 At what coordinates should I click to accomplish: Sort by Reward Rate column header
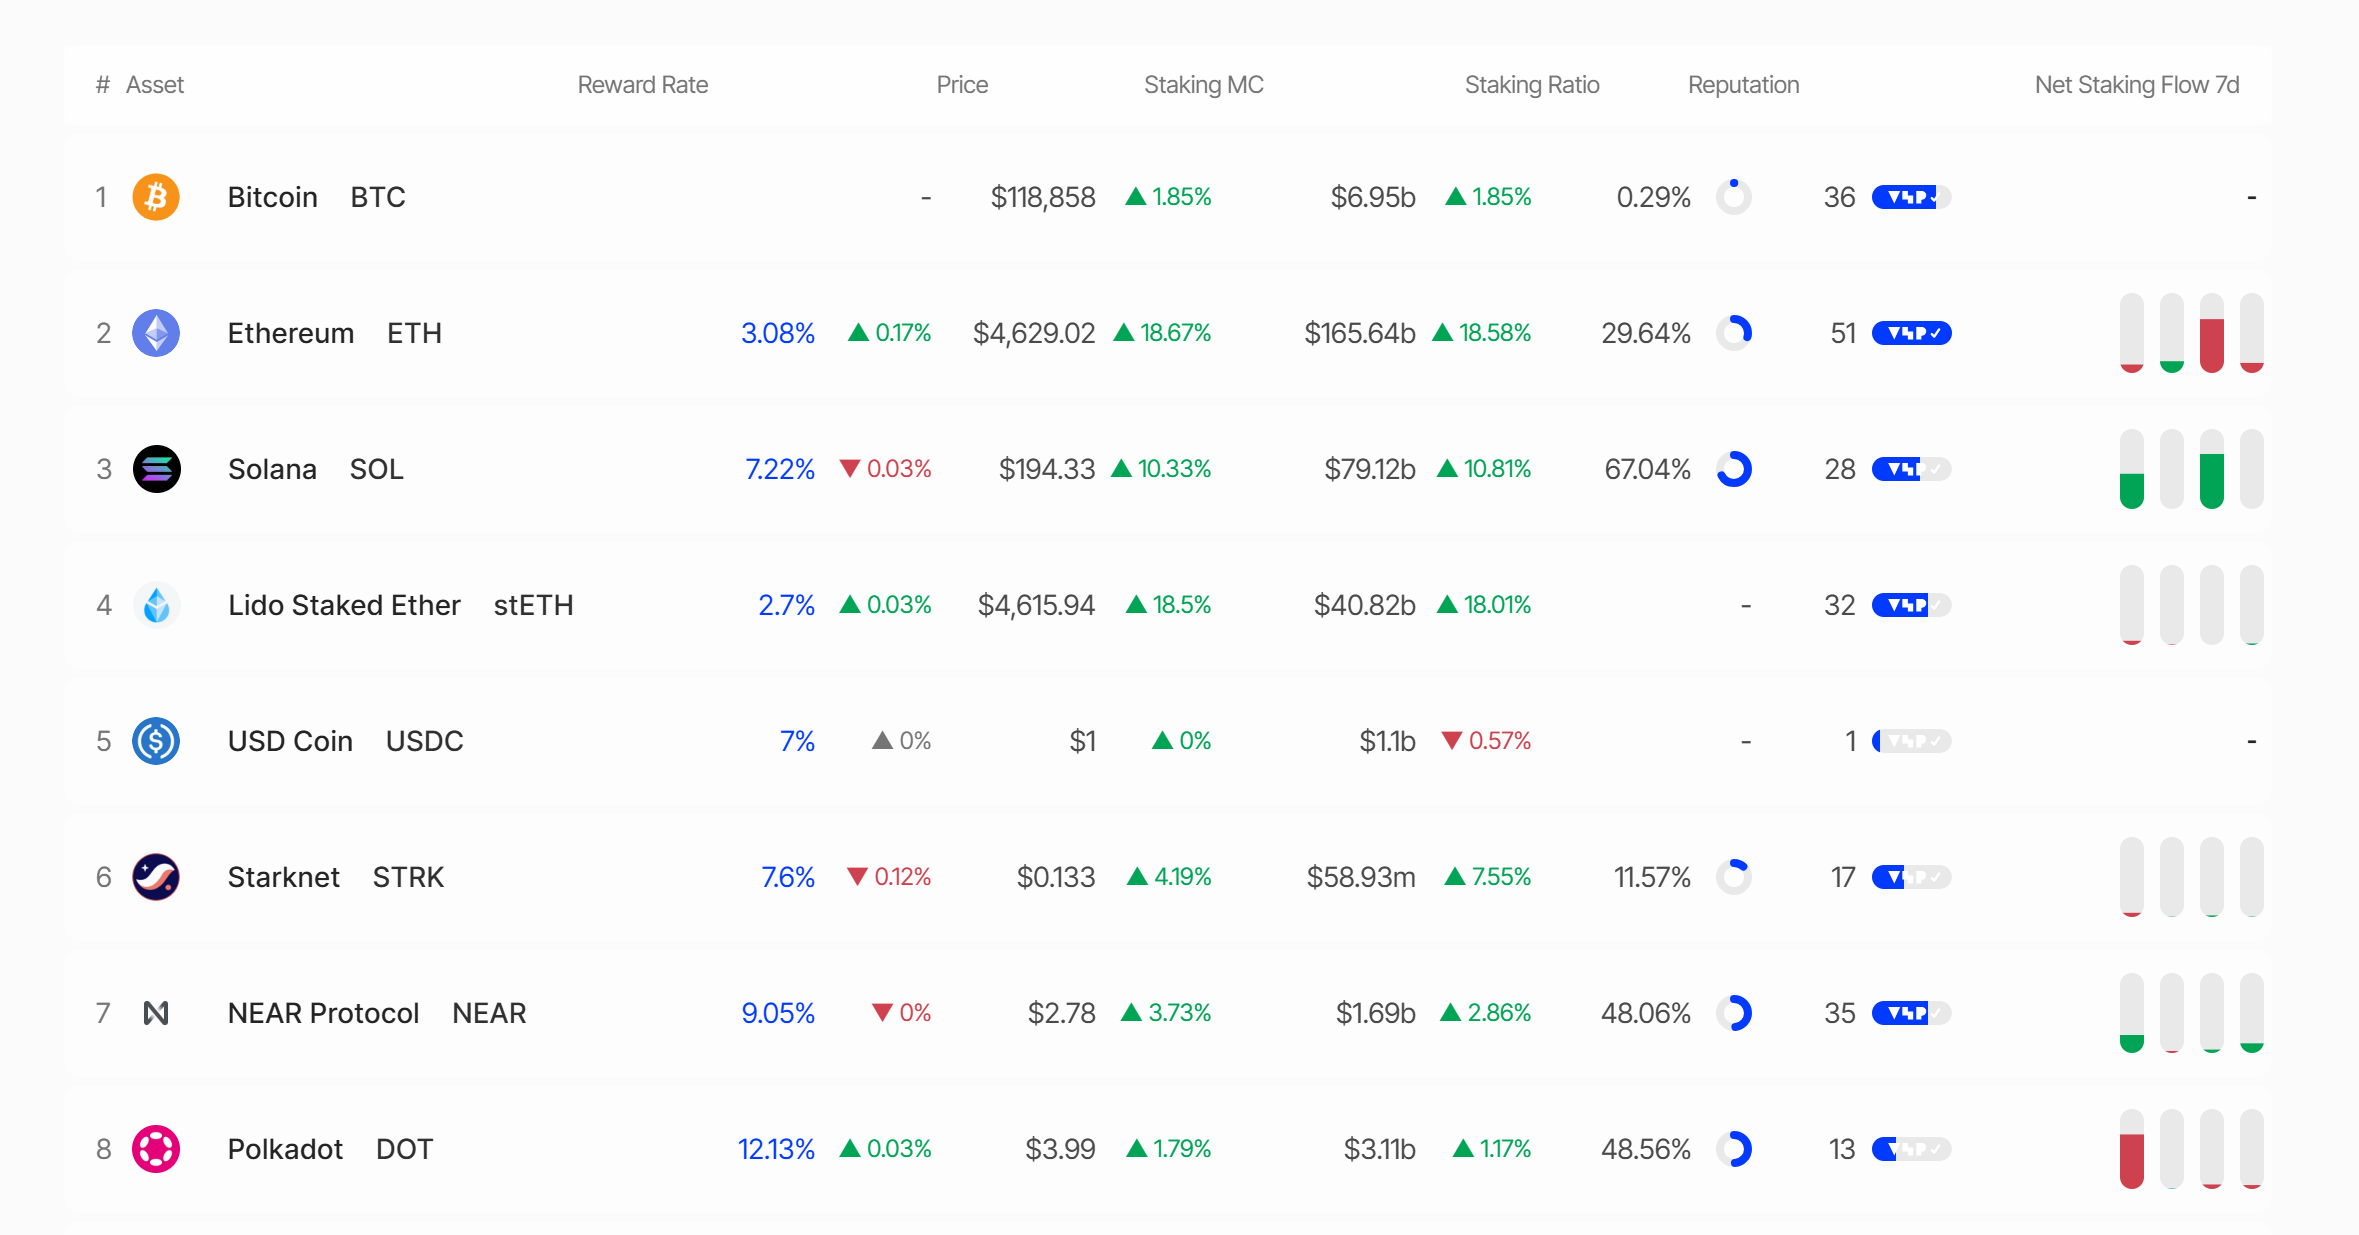point(643,85)
